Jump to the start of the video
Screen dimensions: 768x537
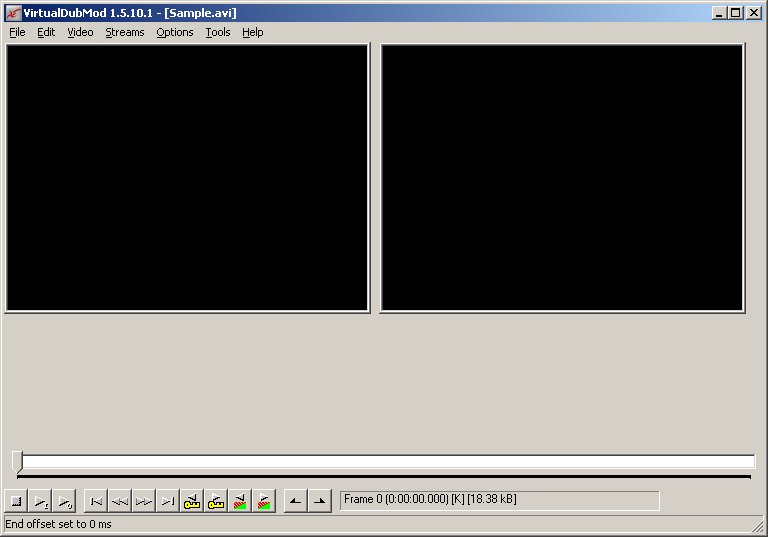coord(96,501)
